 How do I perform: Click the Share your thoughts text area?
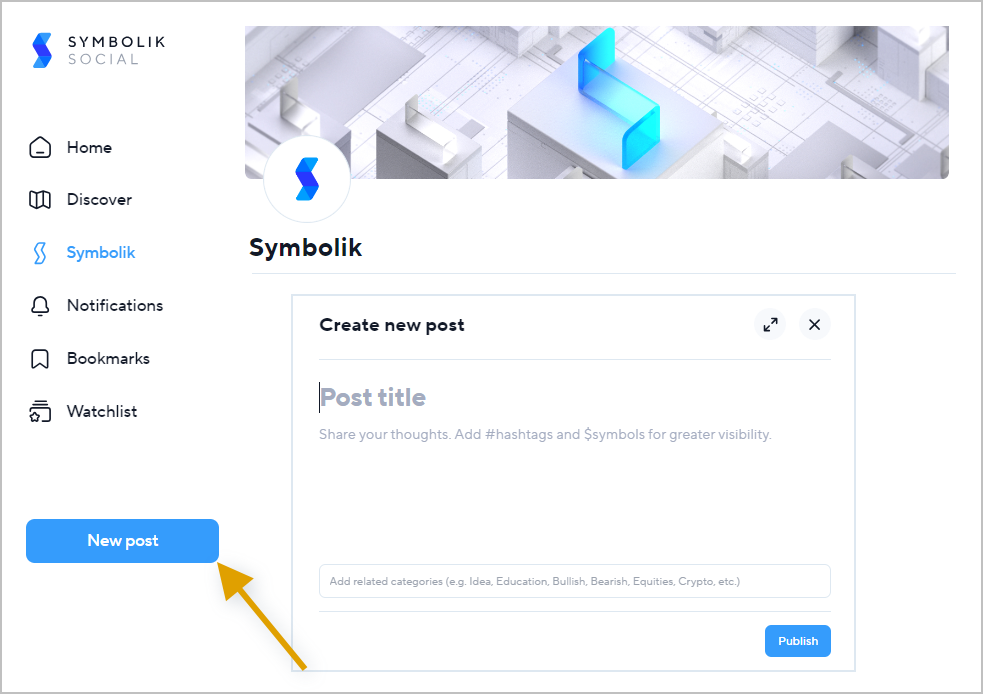574,489
